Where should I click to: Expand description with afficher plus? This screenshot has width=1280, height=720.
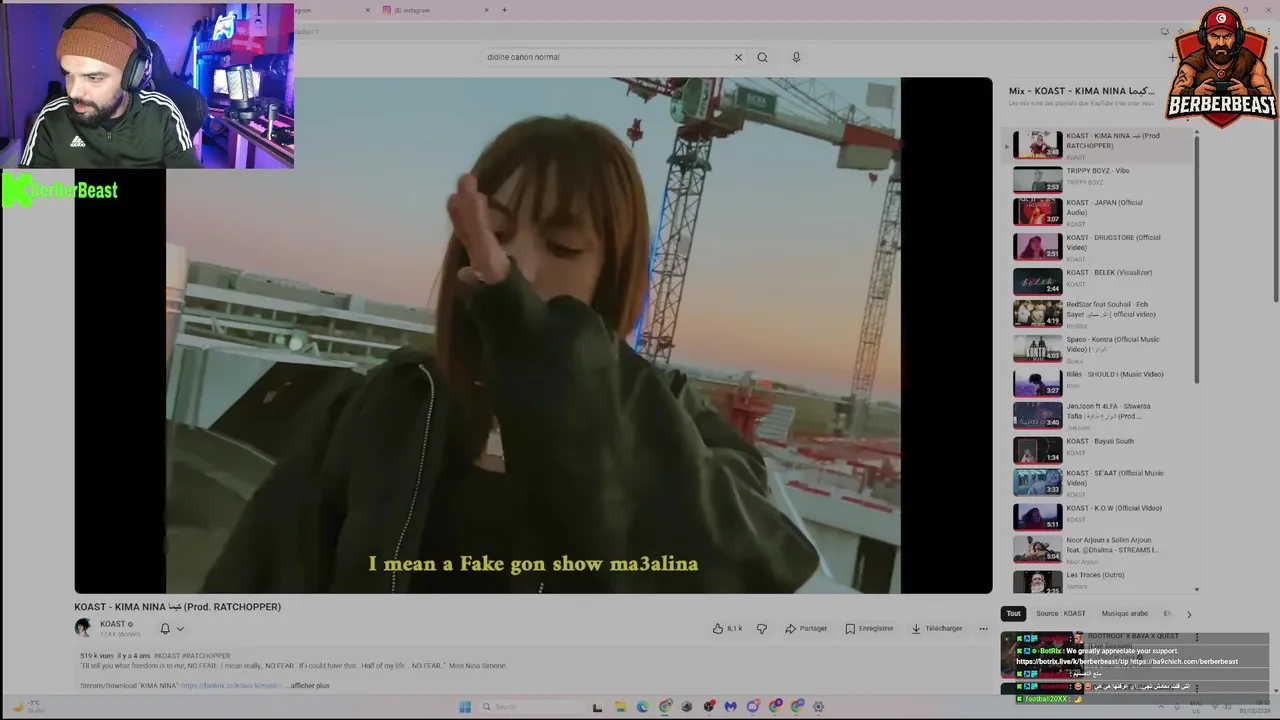pos(310,685)
